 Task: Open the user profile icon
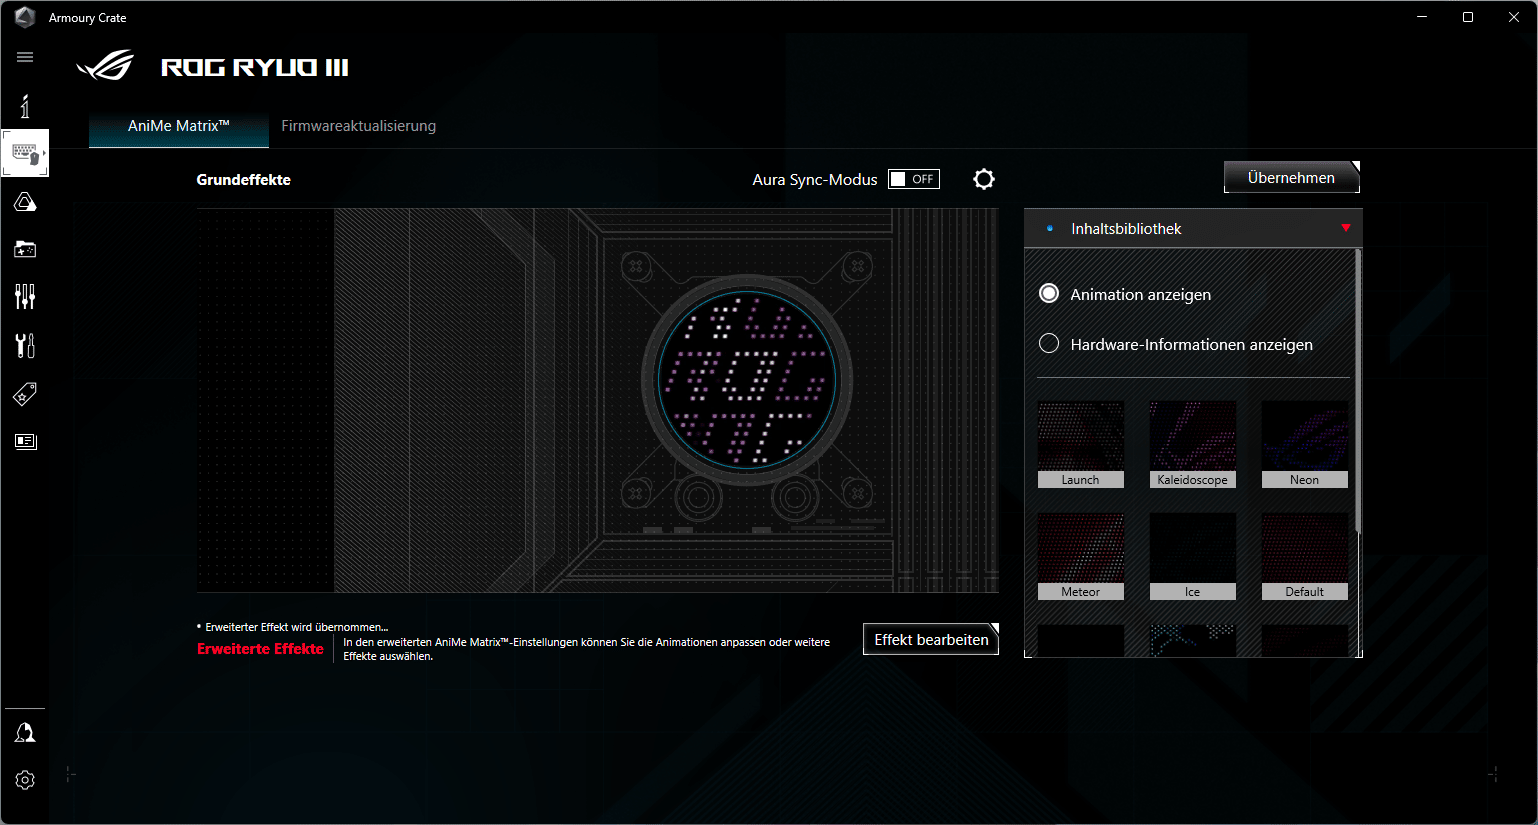25,733
